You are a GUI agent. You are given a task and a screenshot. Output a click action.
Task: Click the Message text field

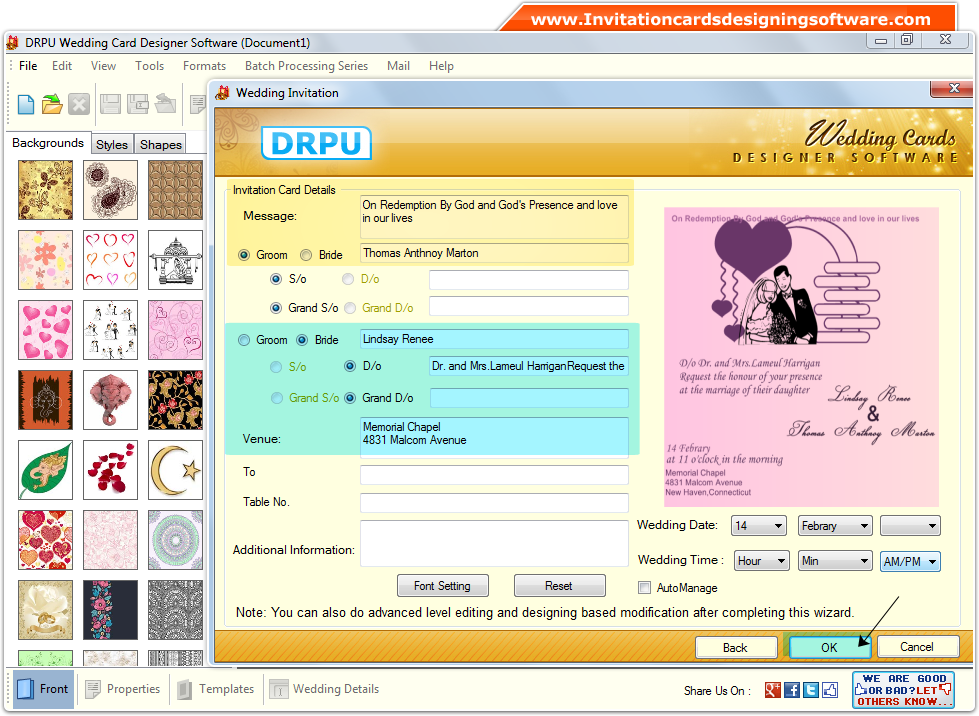click(494, 217)
